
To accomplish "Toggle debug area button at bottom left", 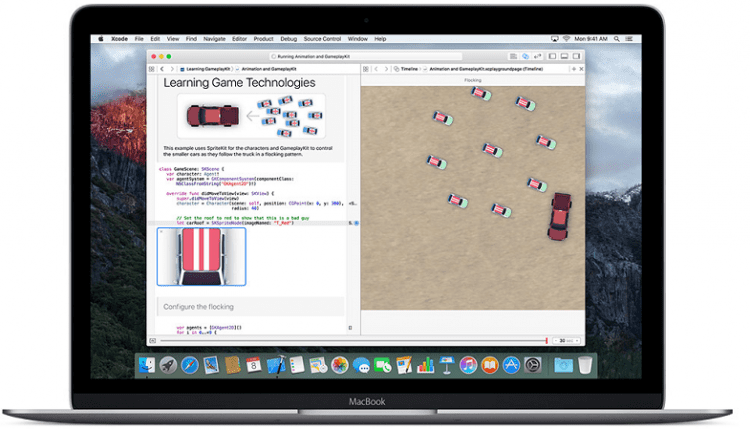I will (153, 341).
